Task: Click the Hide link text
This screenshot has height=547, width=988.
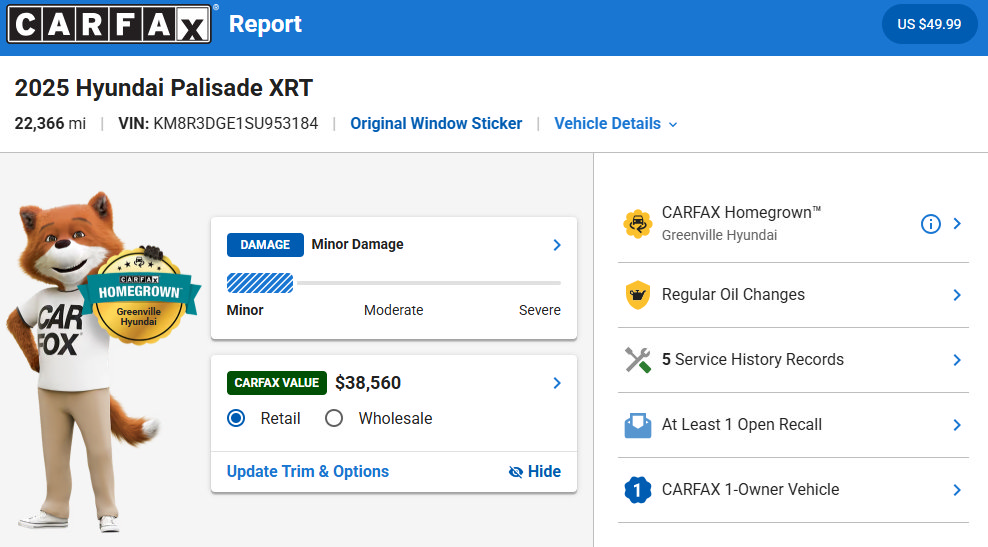Action: pos(544,471)
